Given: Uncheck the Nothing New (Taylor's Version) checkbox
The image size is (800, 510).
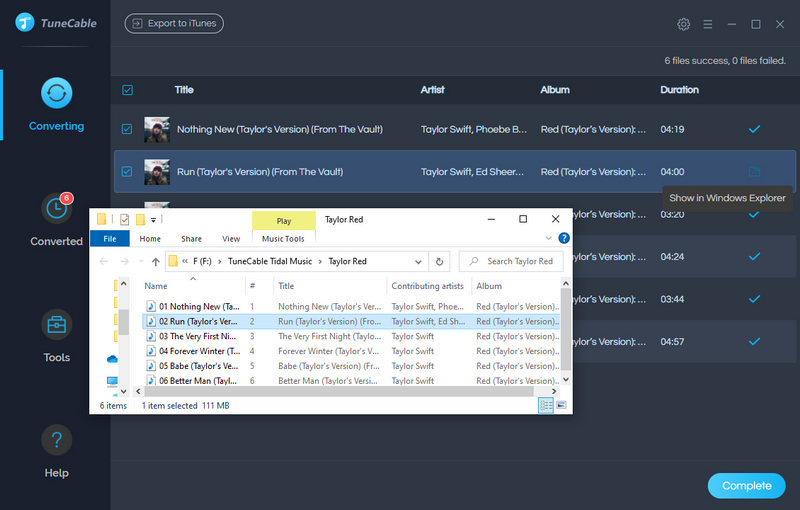Looking at the screenshot, I should click(x=127, y=130).
